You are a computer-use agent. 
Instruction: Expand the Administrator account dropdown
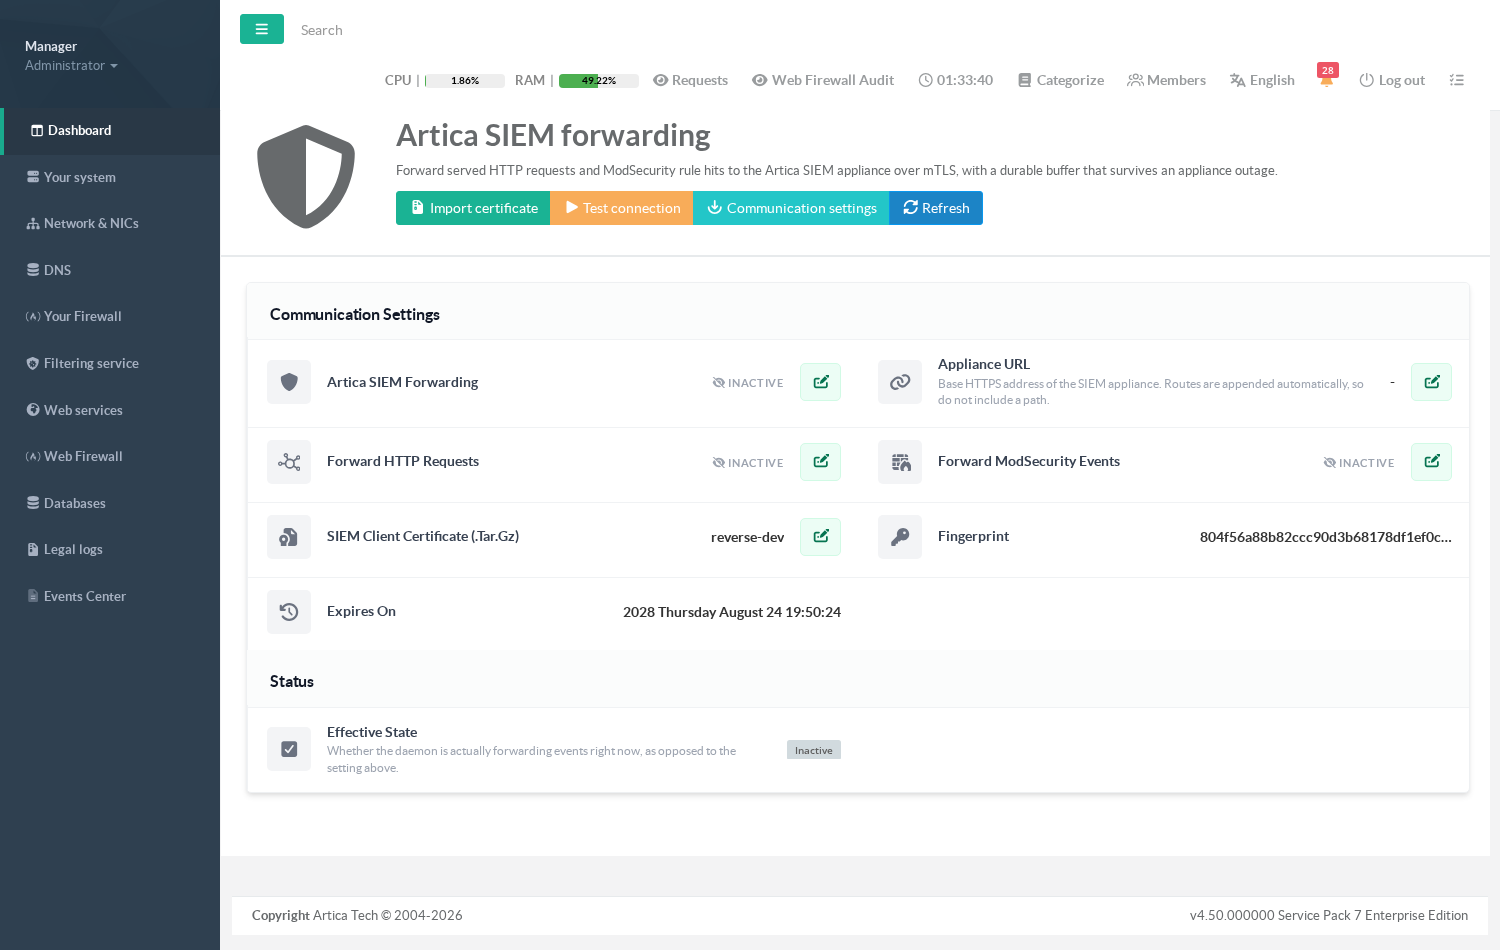(x=71, y=65)
